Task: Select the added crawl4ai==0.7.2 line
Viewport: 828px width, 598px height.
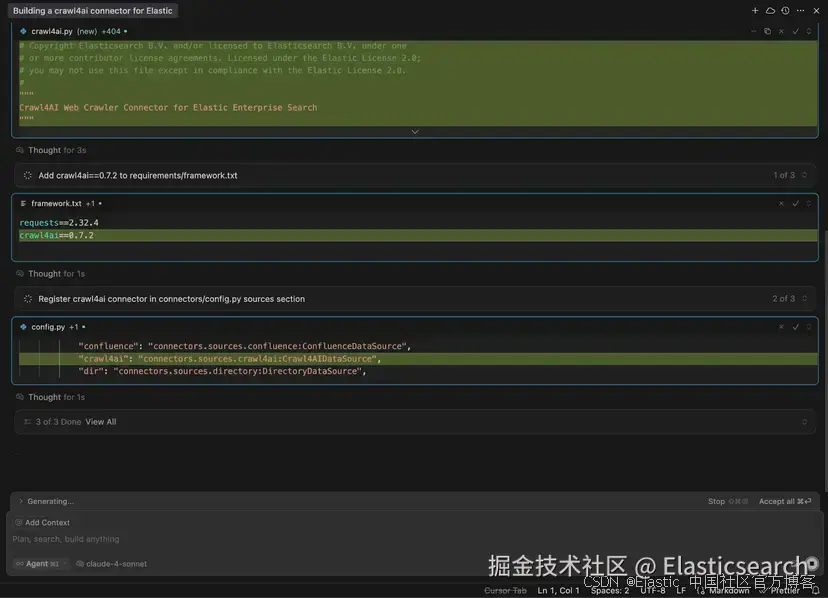Action: 418,235
